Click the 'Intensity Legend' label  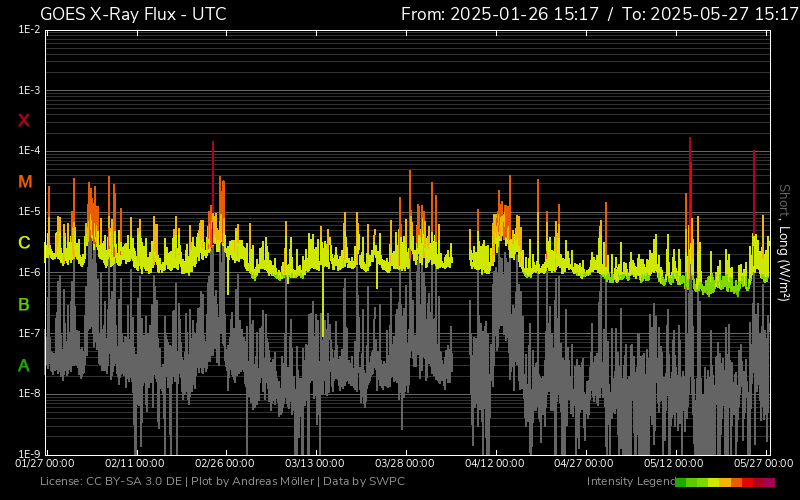point(631,481)
